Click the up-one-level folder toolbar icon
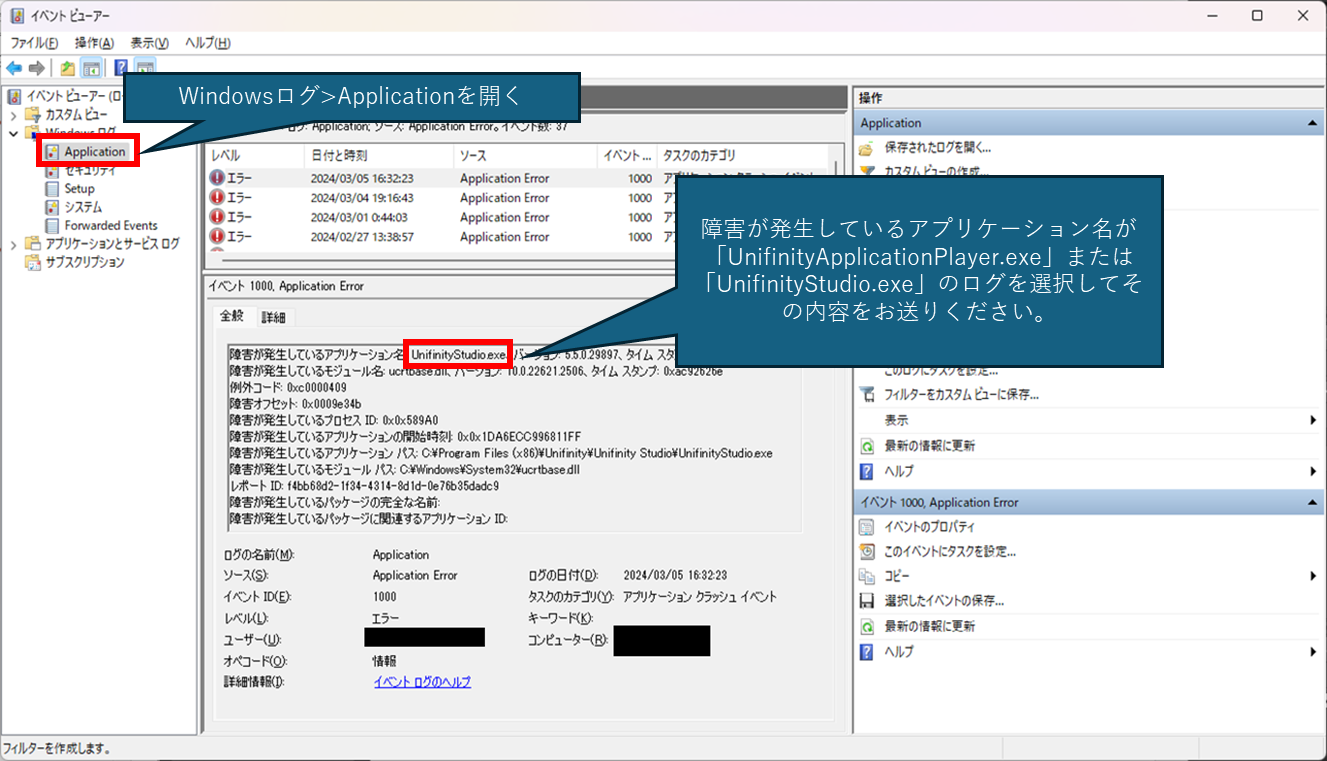 click(67, 68)
